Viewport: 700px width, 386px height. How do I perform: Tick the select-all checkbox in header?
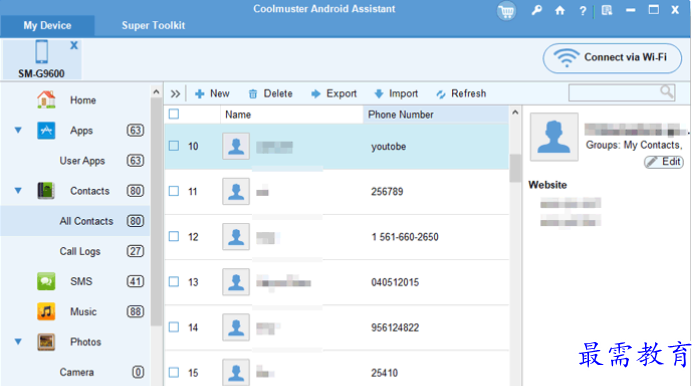[174, 114]
